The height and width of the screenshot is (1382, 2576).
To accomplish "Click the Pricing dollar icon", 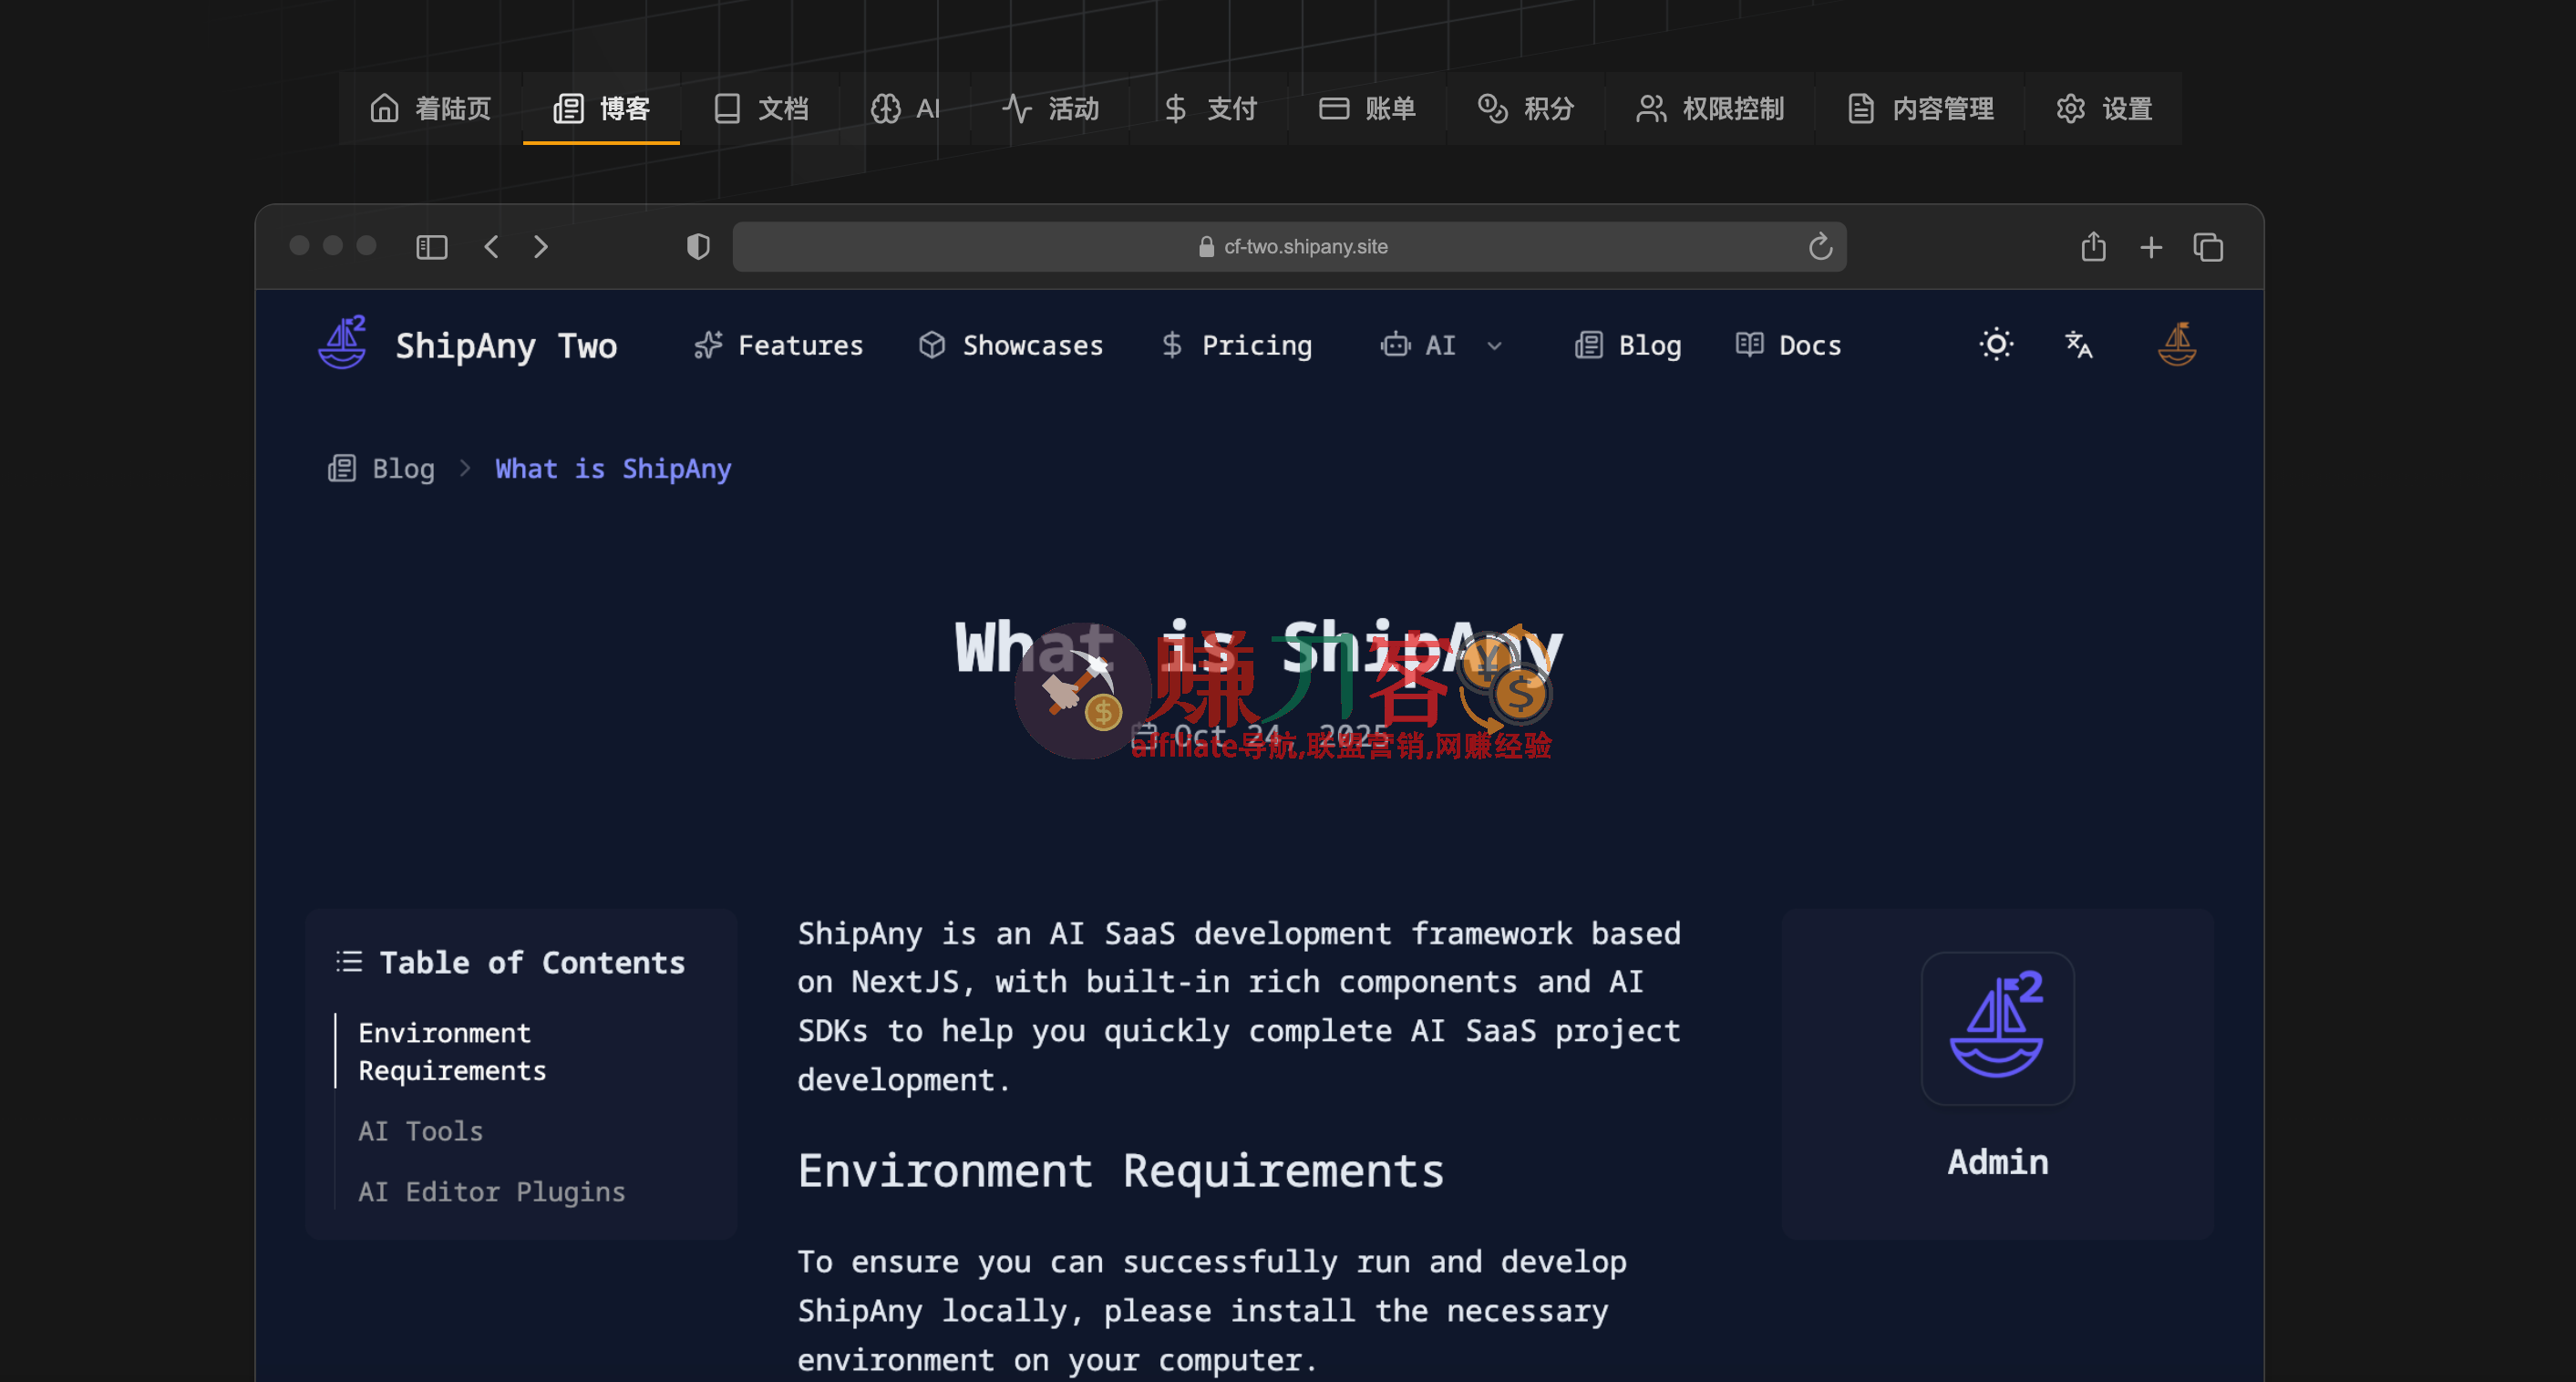I will pos(1172,345).
